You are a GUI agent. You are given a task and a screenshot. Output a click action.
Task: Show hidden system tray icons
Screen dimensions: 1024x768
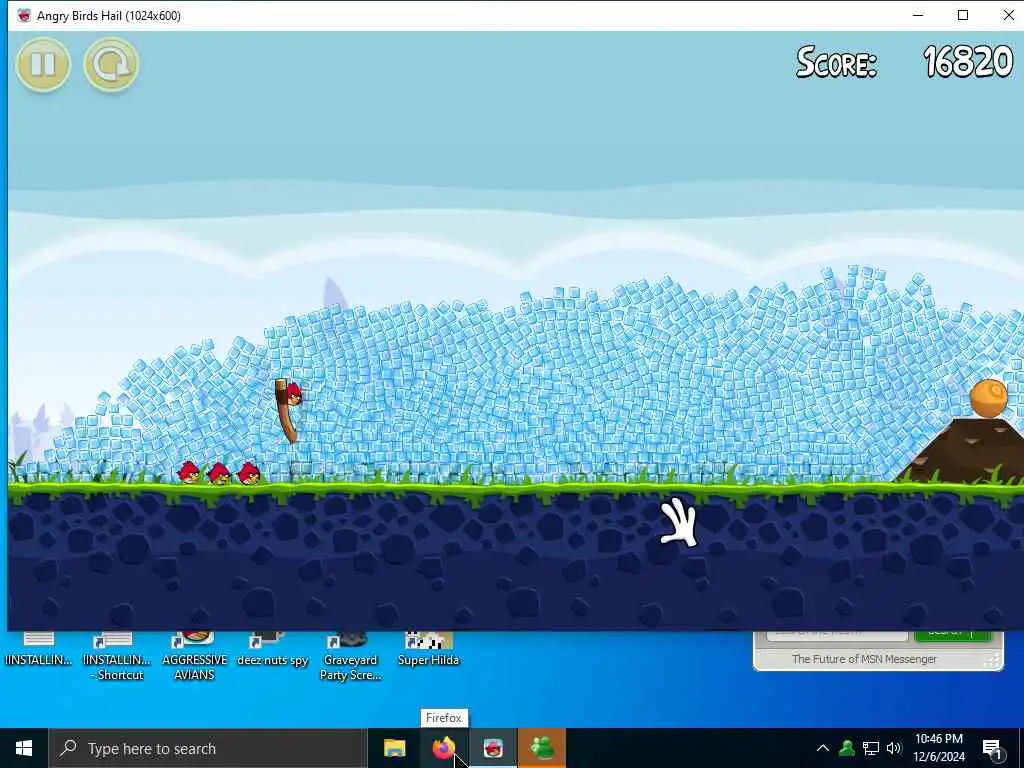tap(823, 748)
